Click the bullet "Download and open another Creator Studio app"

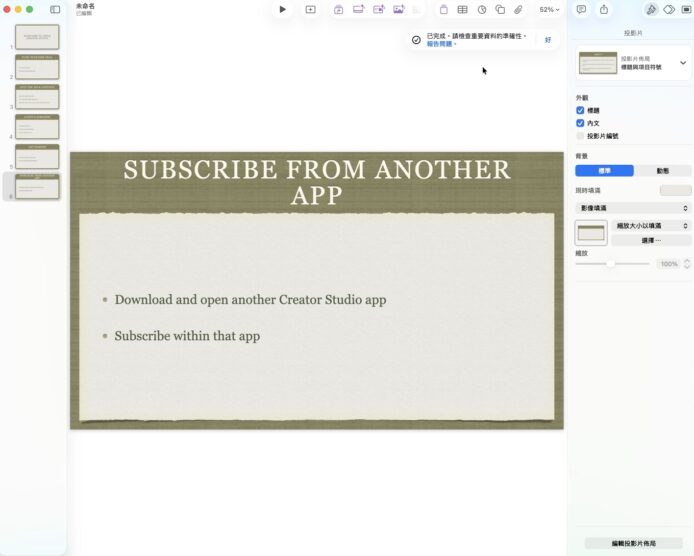pyautogui.click(x=251, y=300)
